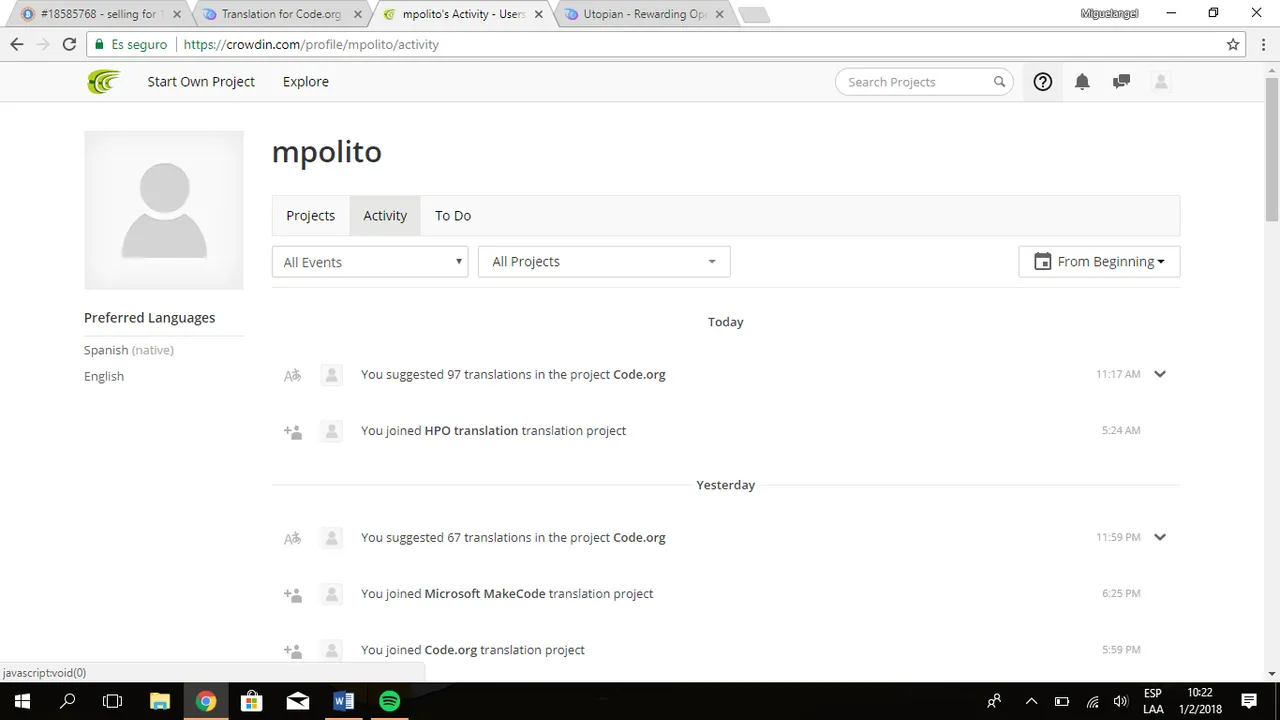Open Word from taskbar
1280x720 pixels.
coord(344,701)
